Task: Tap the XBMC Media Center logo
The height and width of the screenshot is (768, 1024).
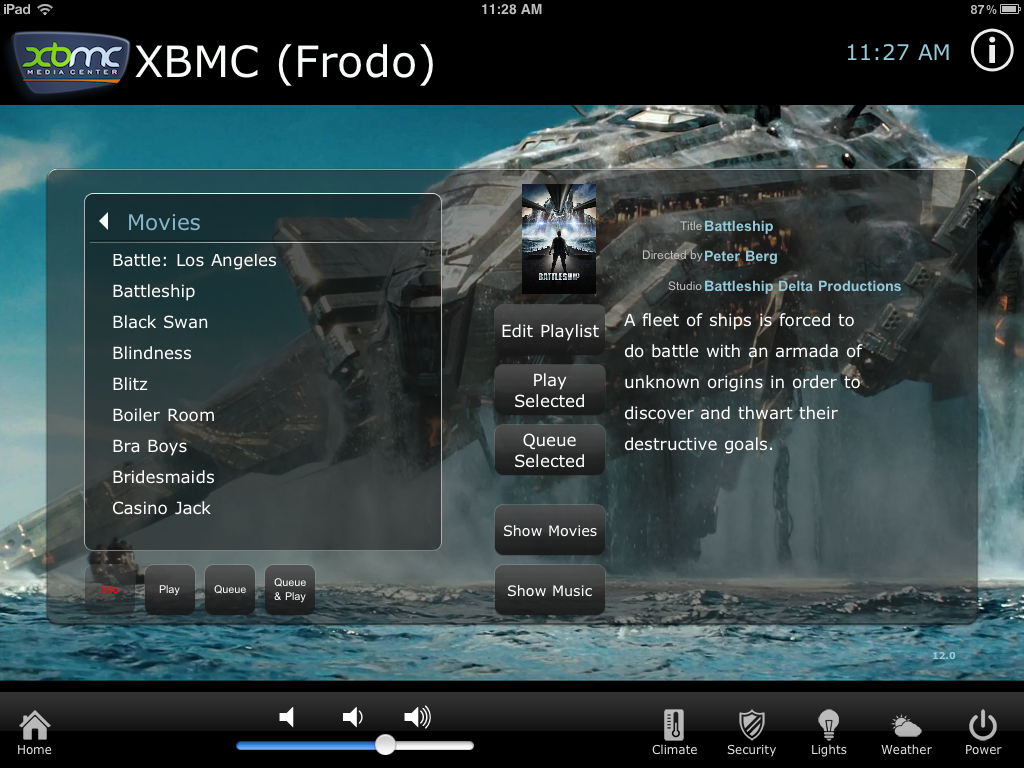Action: (x=71, y=61)
